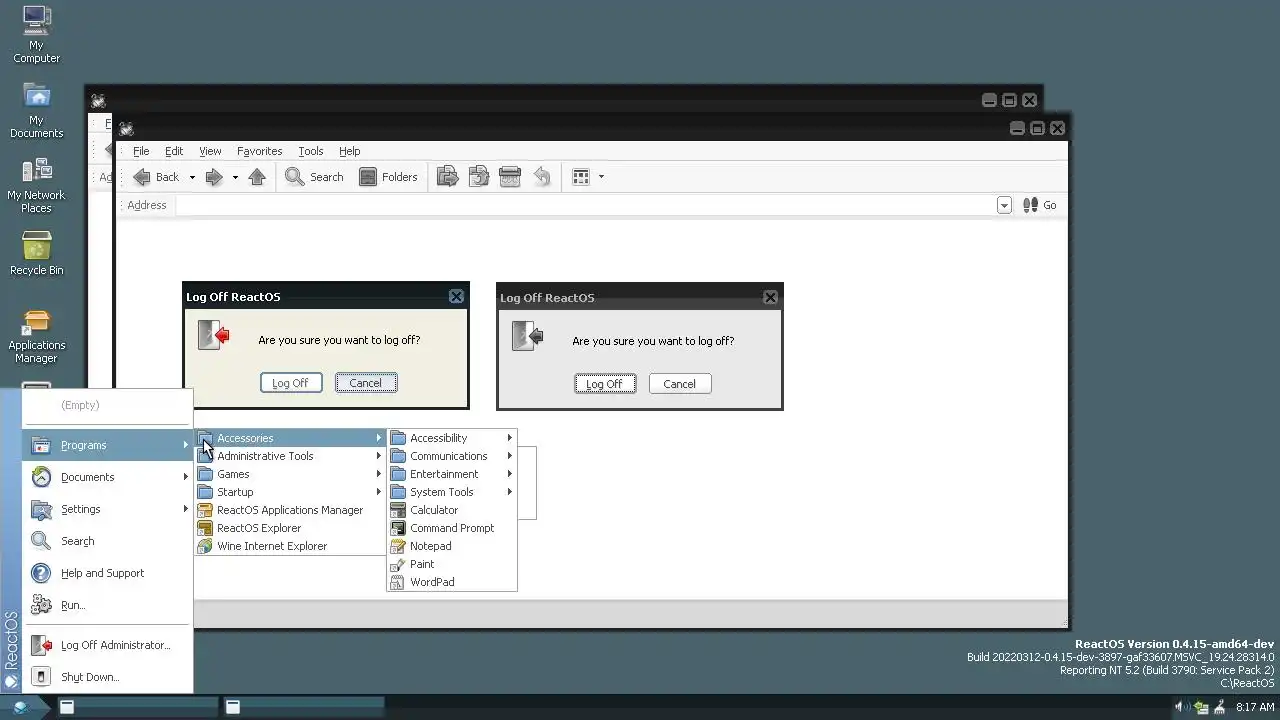The height and width of the screenshot is (720, 1280).
Task: Toggle the Folders pane button
Action: 388,177
